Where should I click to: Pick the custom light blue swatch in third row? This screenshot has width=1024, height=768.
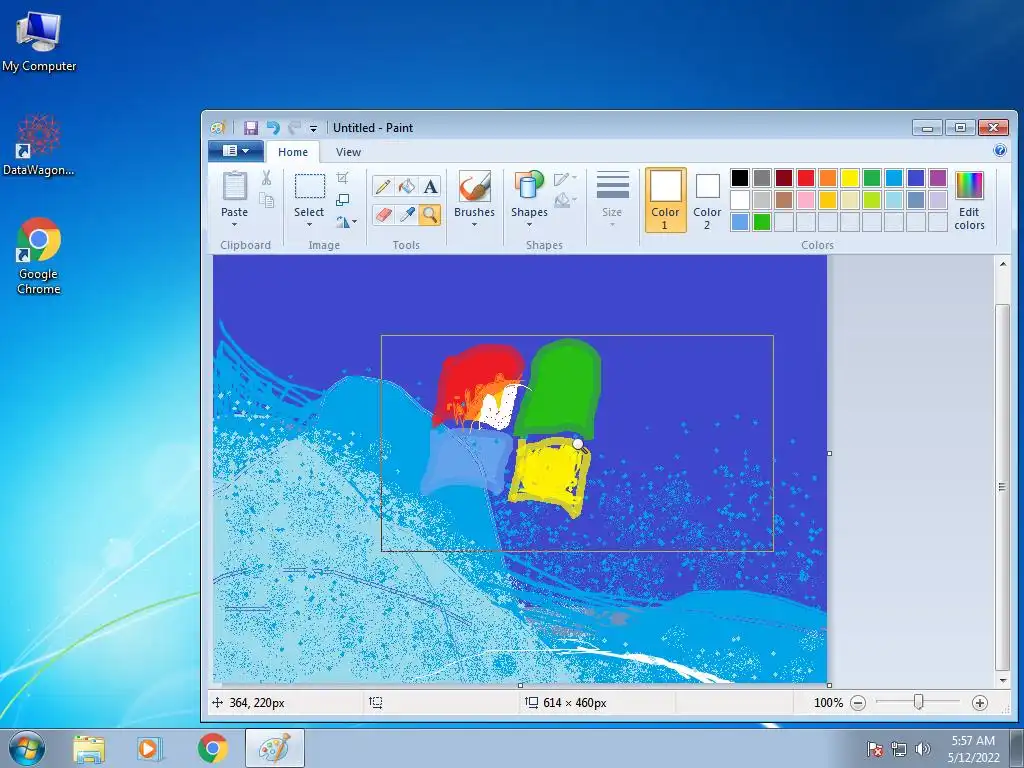click(x=740, y=222)
